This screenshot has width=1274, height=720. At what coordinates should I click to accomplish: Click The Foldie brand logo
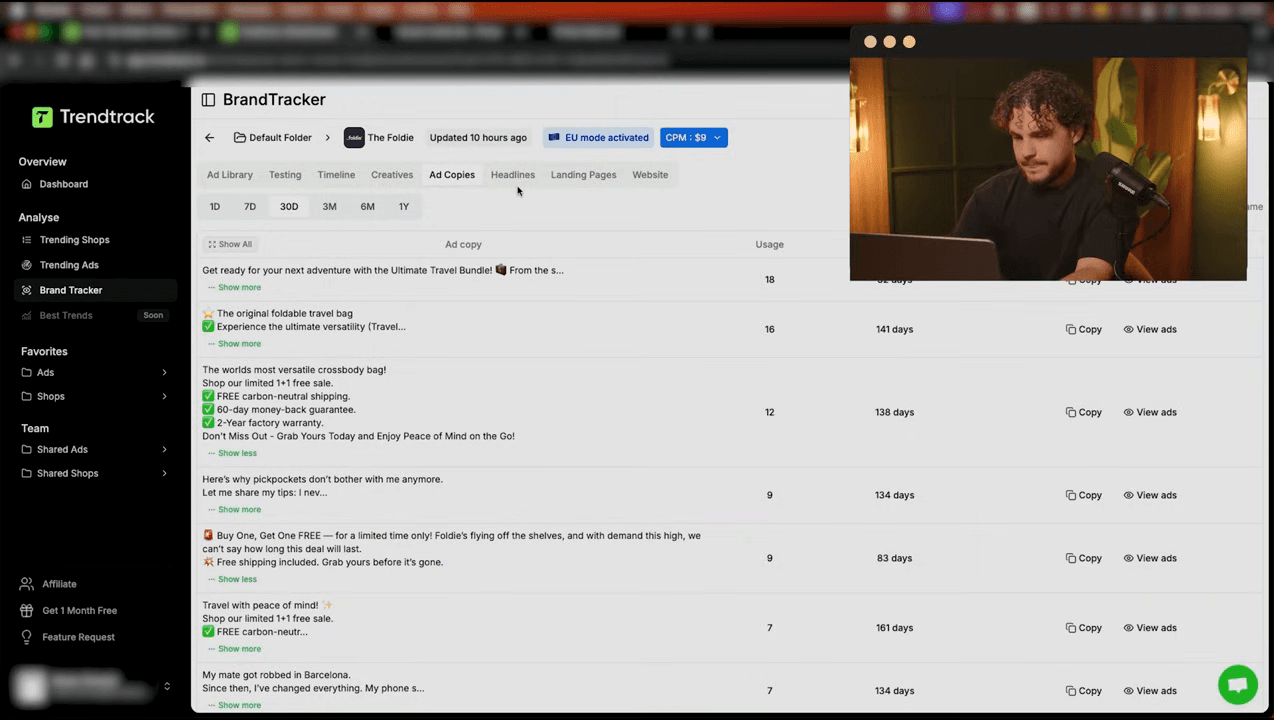point(354,138)
